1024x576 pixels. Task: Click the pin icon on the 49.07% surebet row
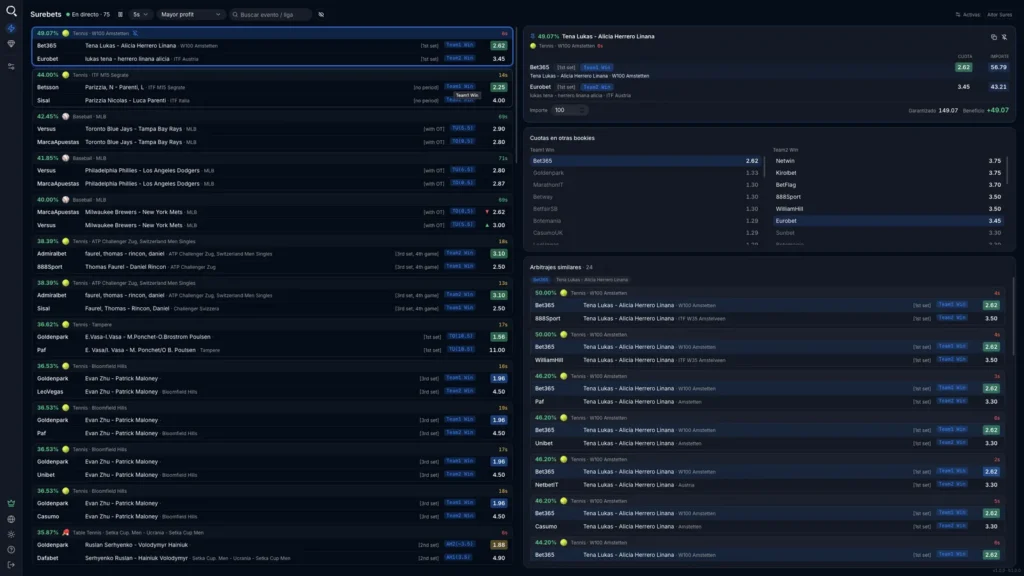coord(135,33)
